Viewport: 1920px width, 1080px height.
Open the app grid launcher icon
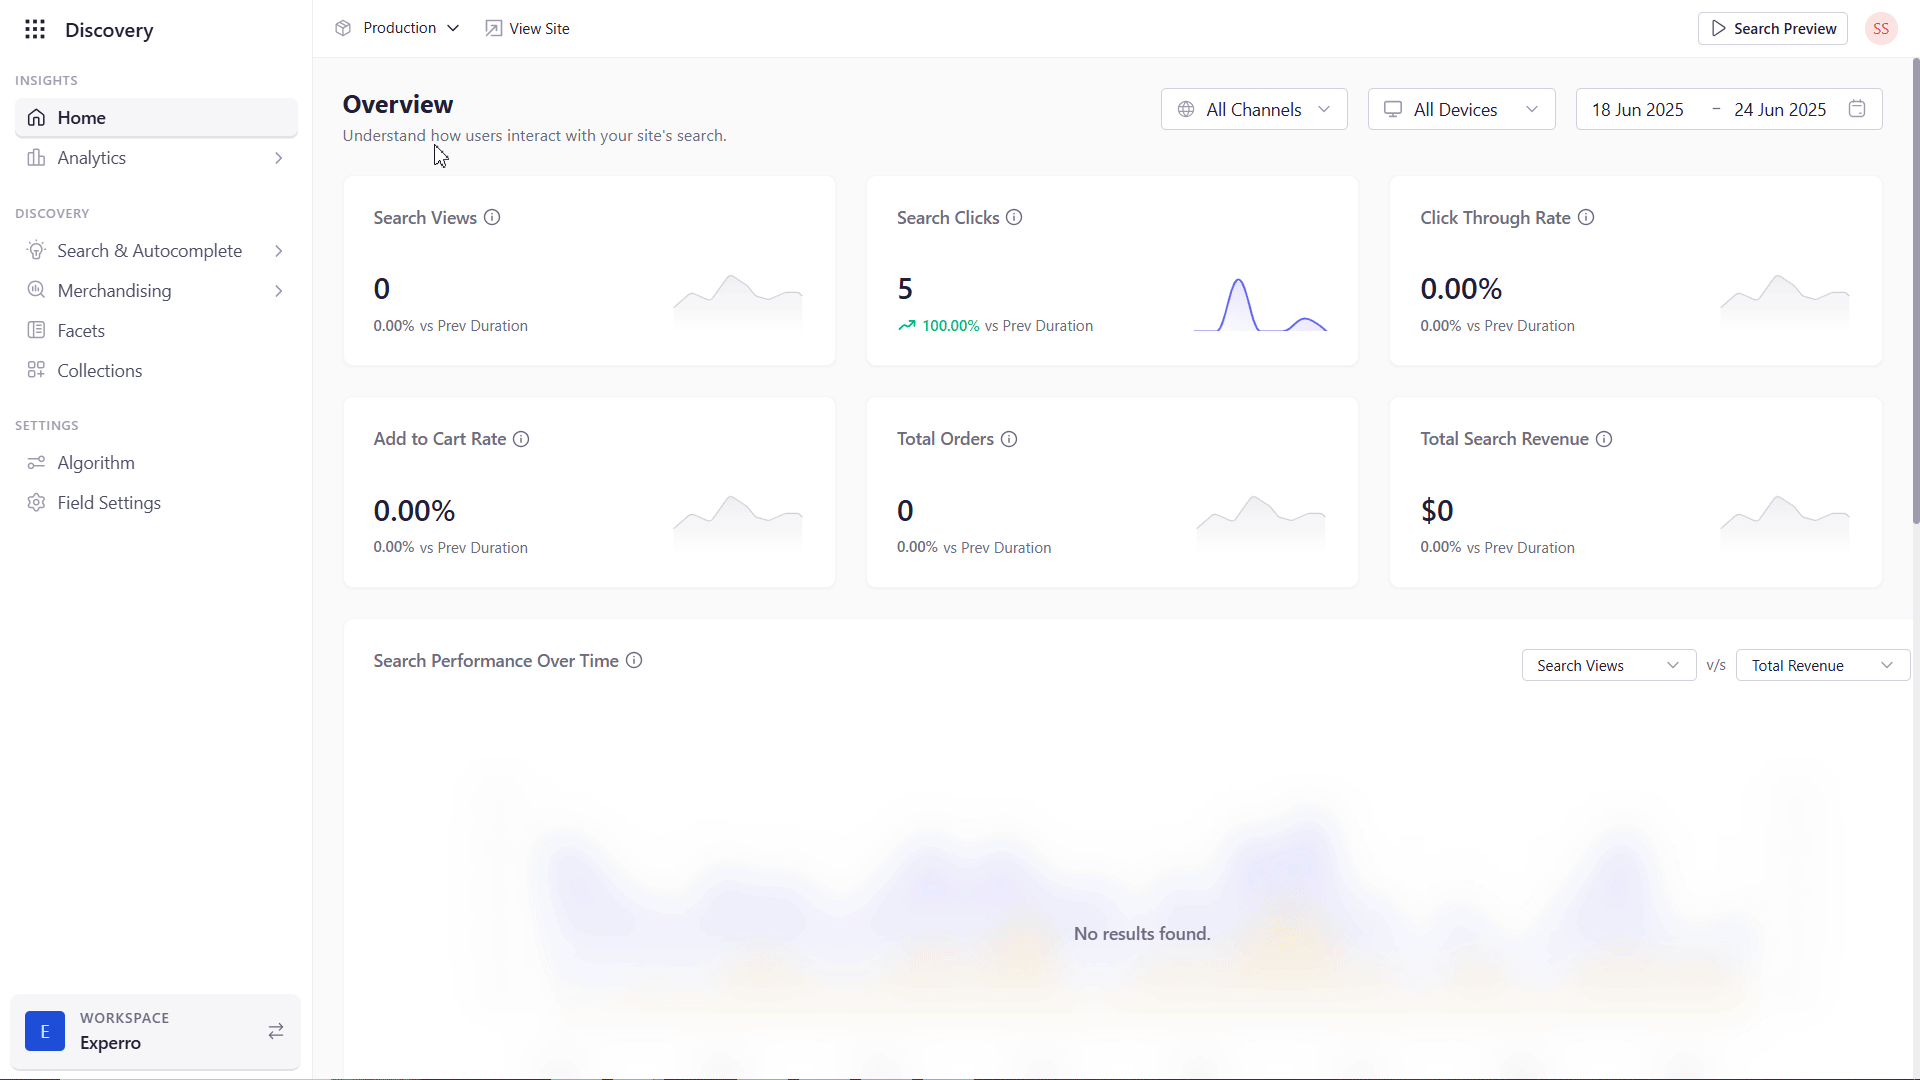[35, 29]
